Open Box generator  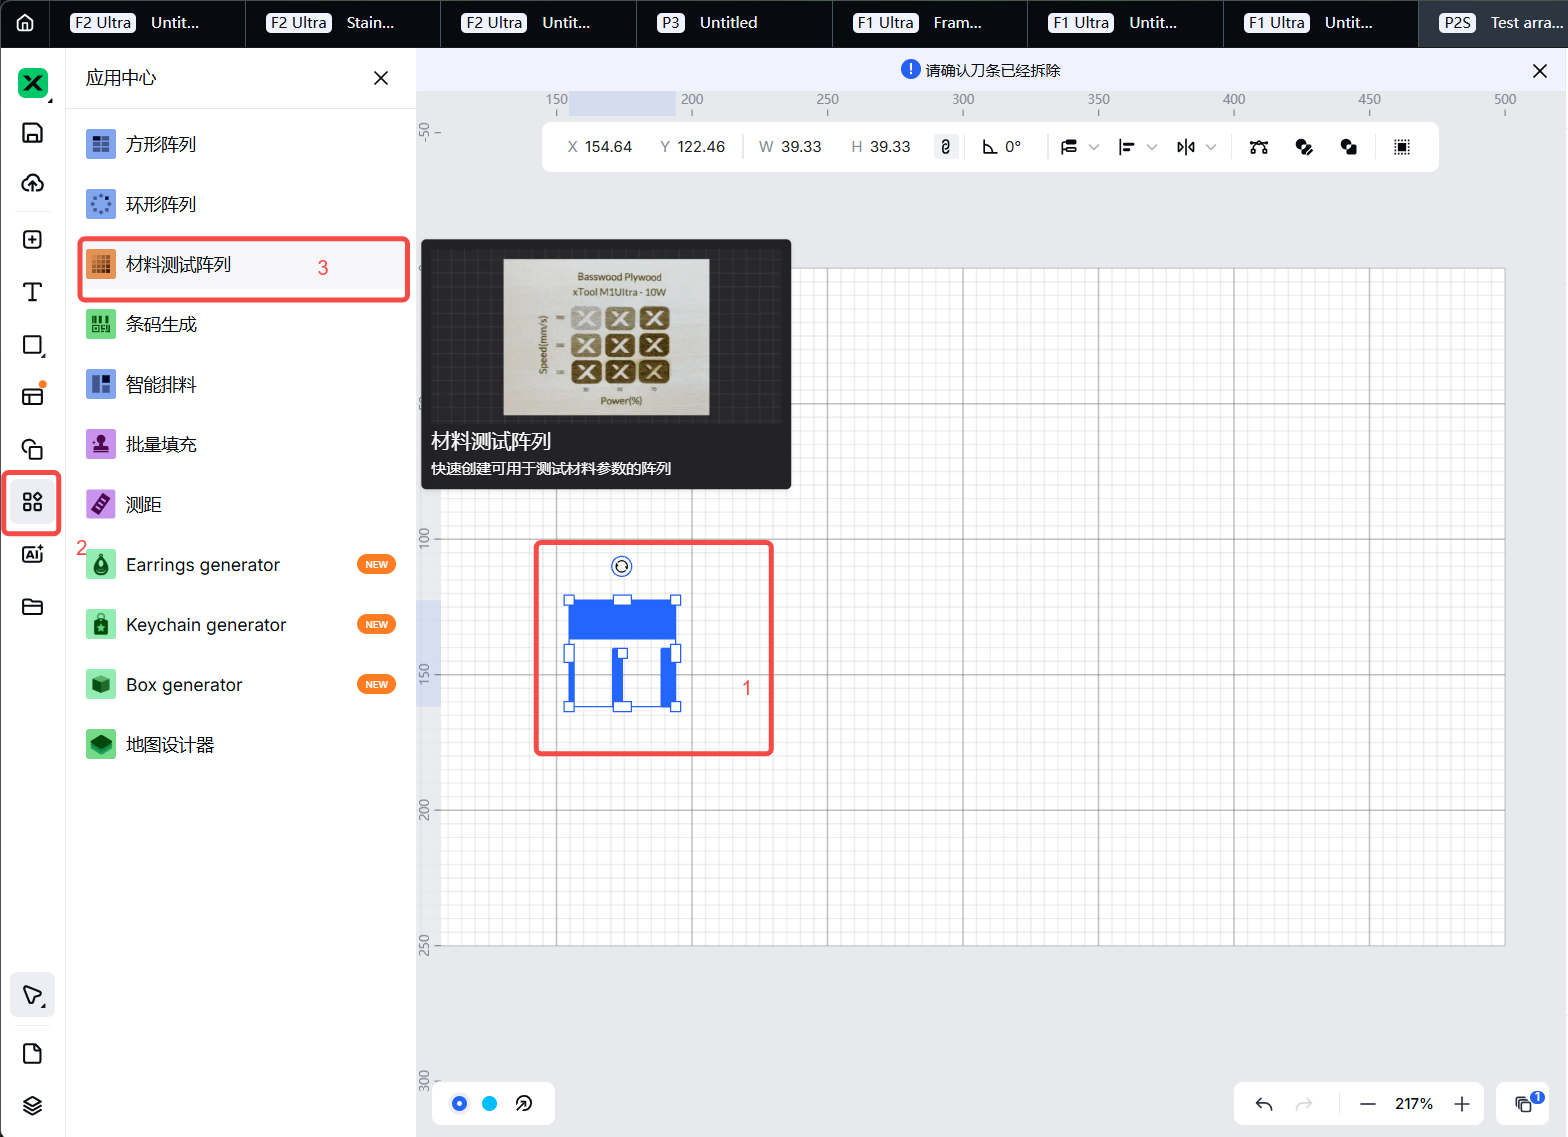[184, 685]
